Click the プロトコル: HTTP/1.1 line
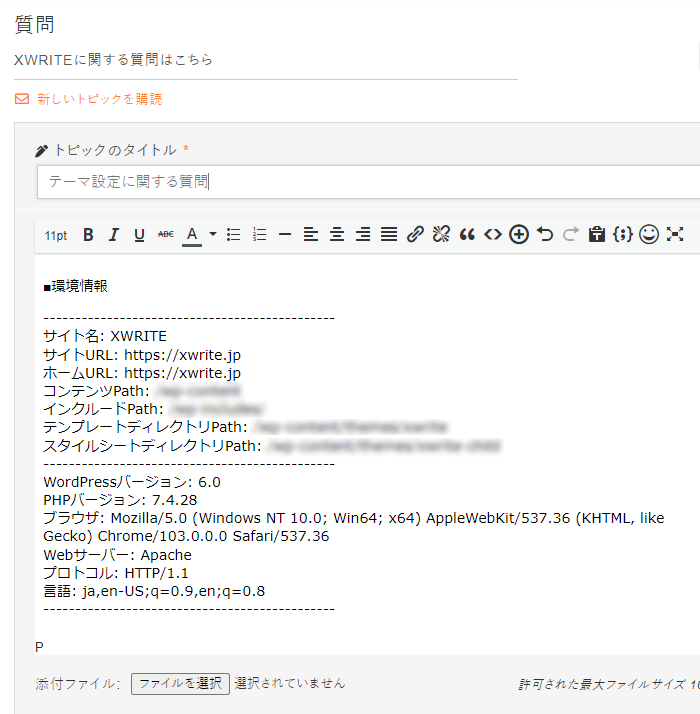 pyautogui.click(x=116, y=573)
